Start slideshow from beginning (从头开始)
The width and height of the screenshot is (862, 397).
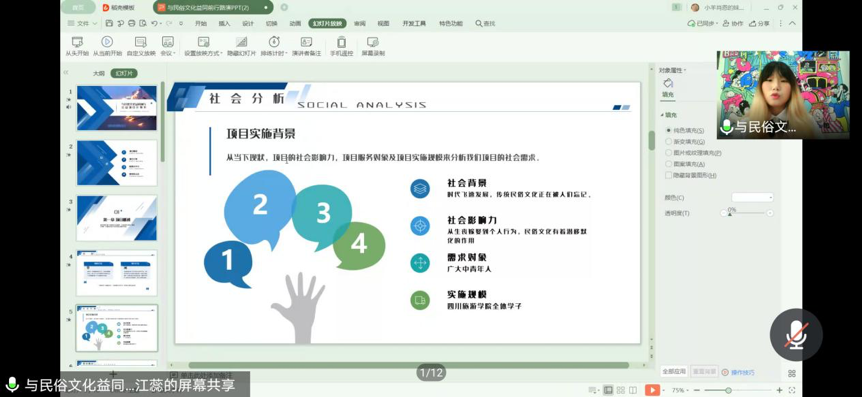77,46
